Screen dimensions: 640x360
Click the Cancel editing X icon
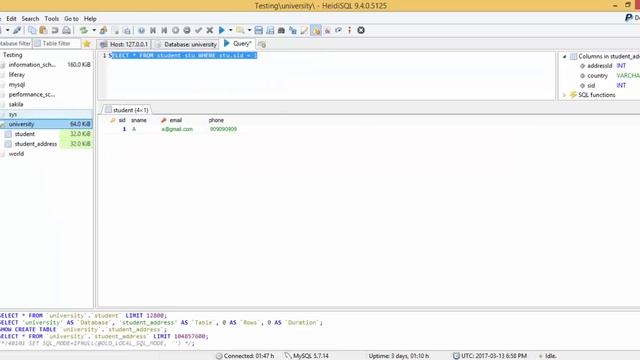coord(210,30)
